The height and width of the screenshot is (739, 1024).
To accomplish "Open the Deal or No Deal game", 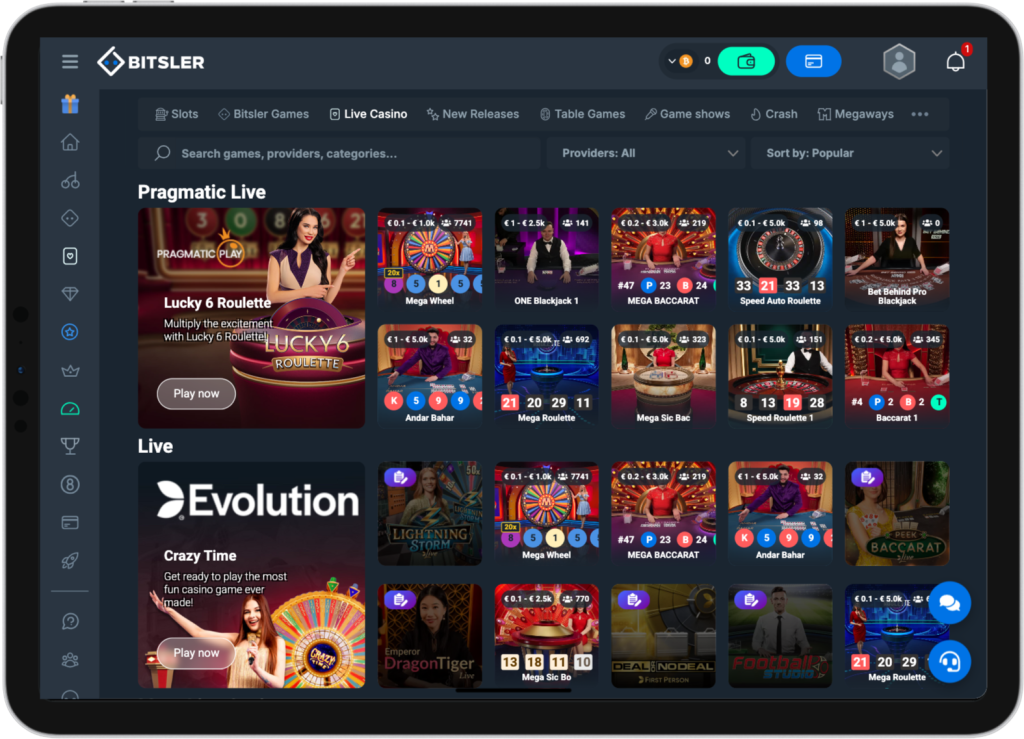I will pos(664,636).
